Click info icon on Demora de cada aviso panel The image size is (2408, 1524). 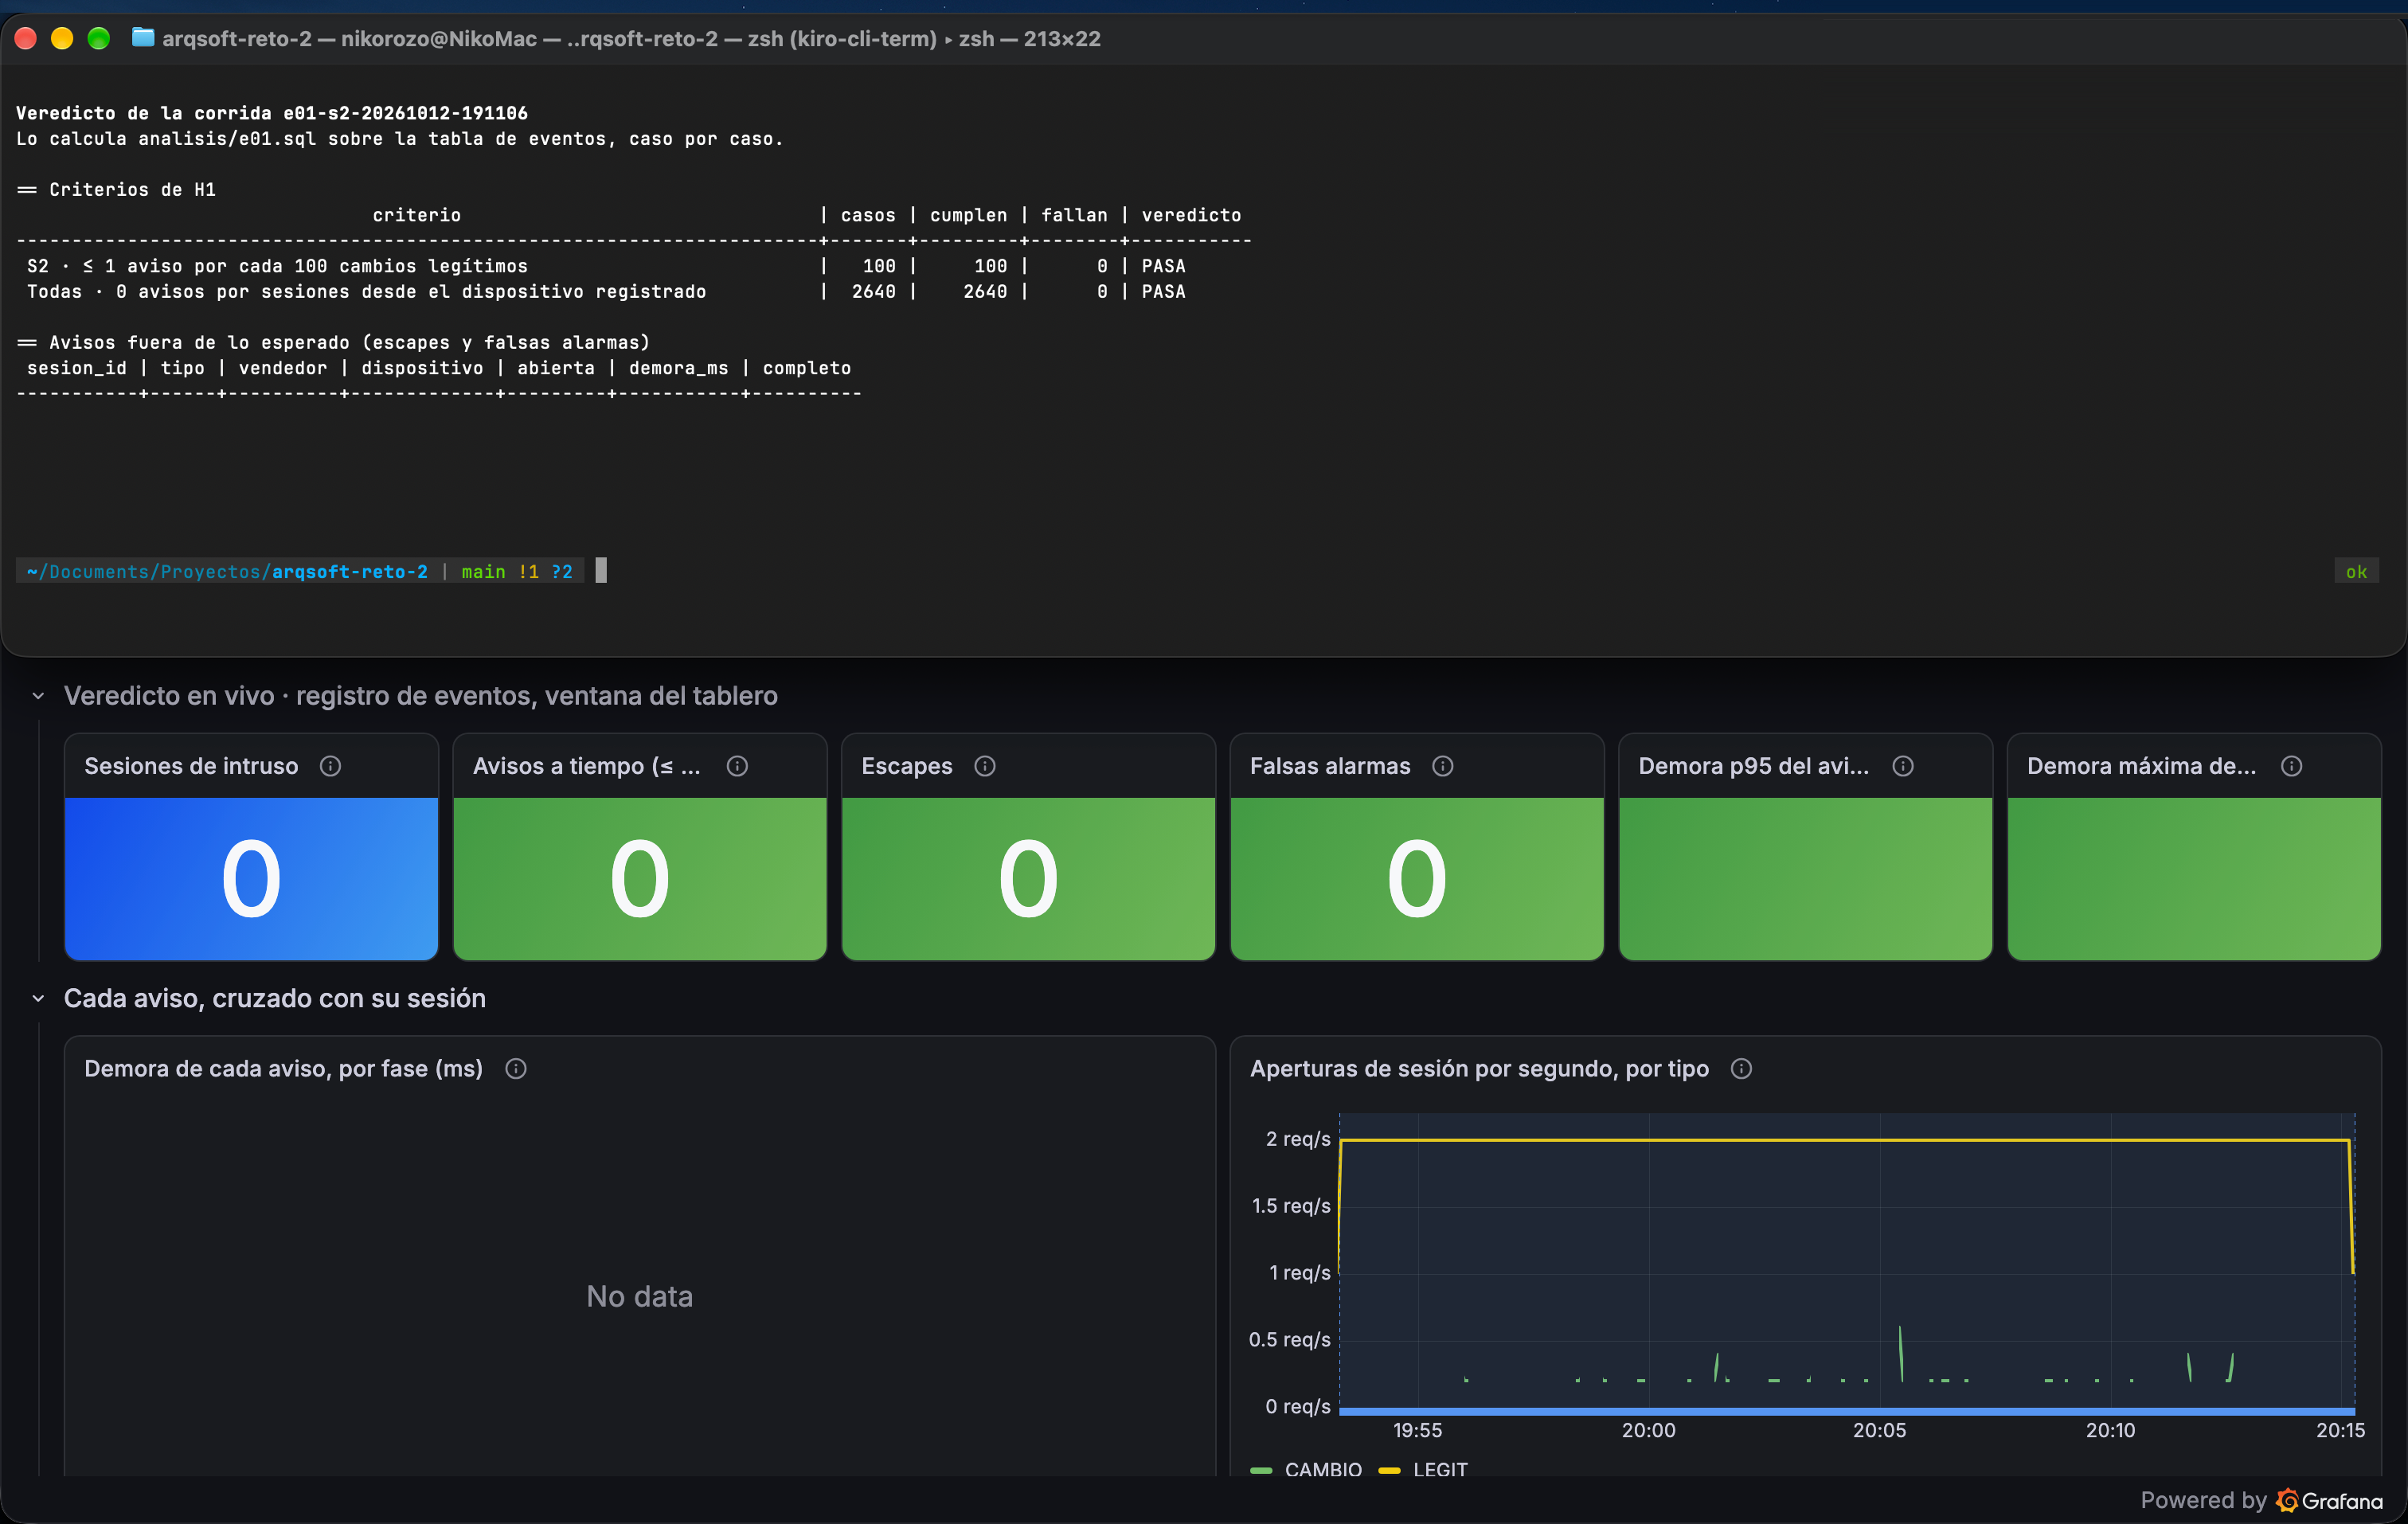pos(516,1069)
